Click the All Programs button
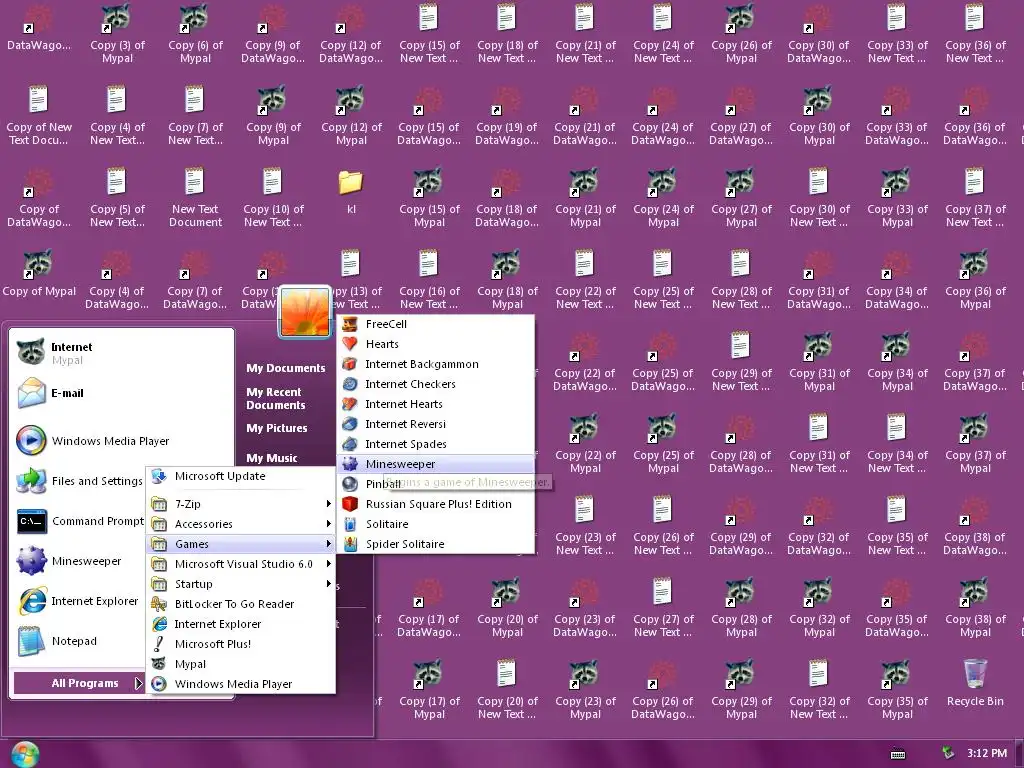This screenshot has height=768, width=1024. (79, 683)
